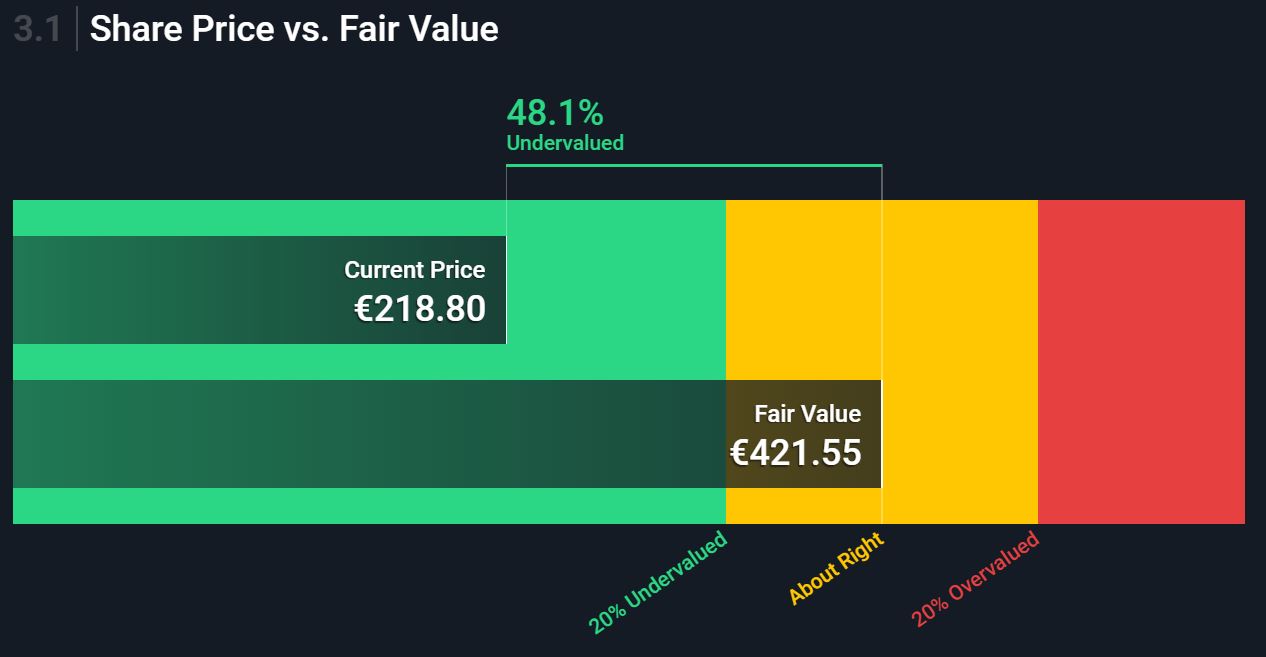Screen dimensions: 1266x657
Task: Click the 20% Undervalued axis label
Action: (658, 583)
